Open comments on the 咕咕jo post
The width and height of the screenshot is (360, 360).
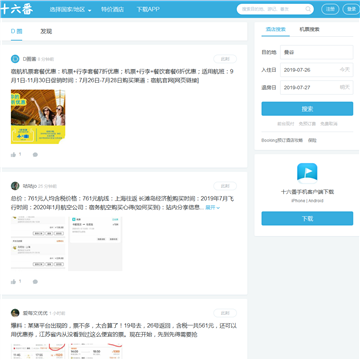35,282
